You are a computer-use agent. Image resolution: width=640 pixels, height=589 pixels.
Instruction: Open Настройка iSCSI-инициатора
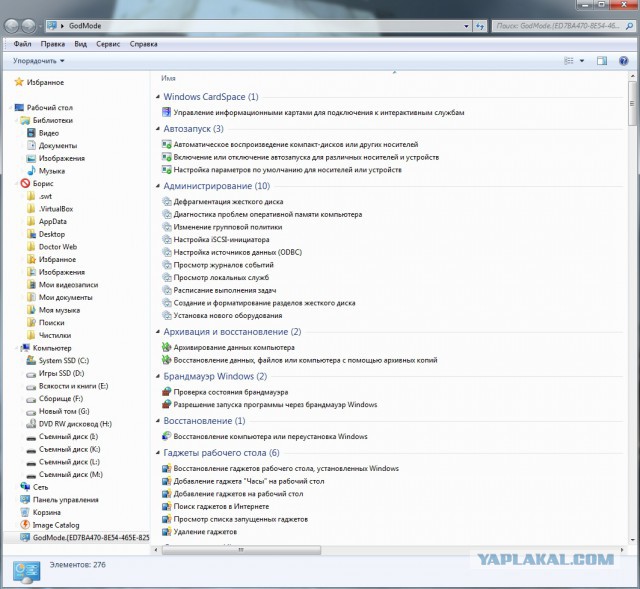coord(221,239)
